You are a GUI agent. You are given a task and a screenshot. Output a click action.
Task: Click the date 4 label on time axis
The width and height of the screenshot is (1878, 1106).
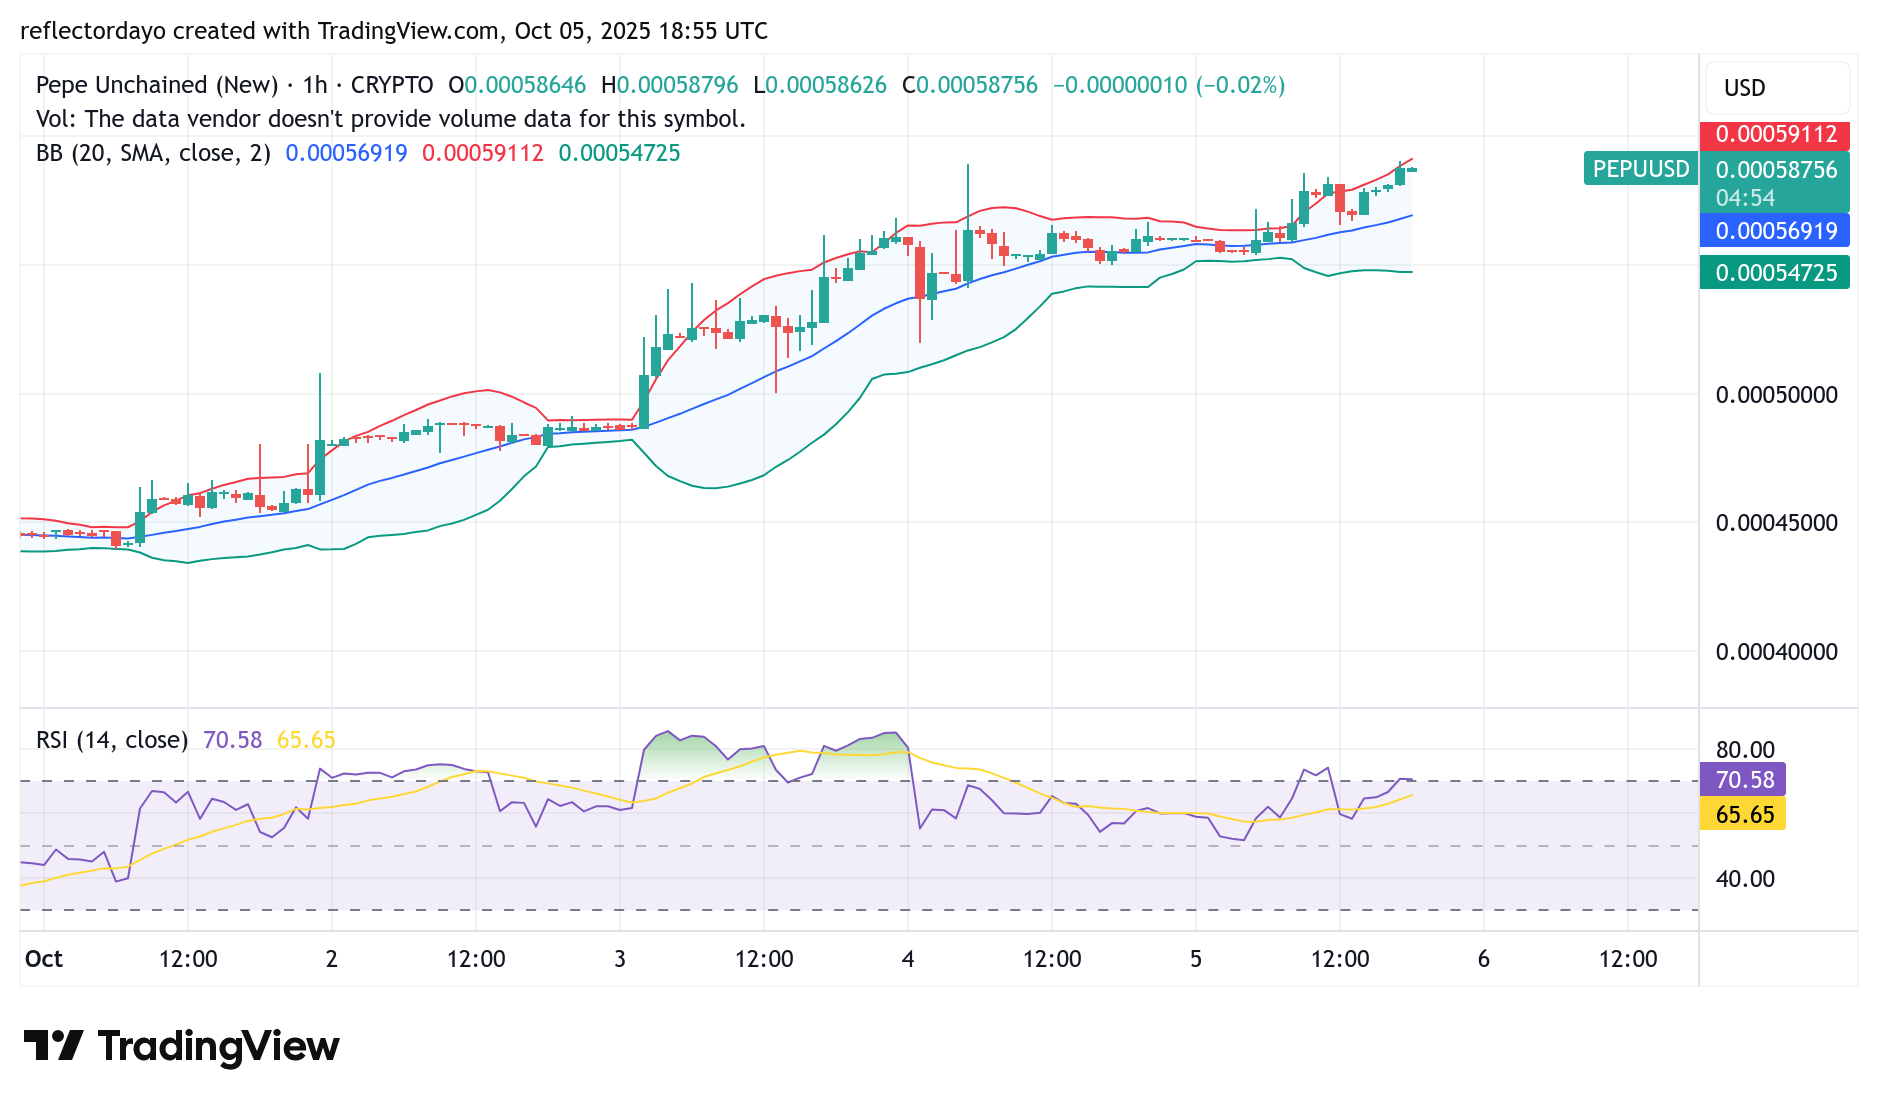908,959
